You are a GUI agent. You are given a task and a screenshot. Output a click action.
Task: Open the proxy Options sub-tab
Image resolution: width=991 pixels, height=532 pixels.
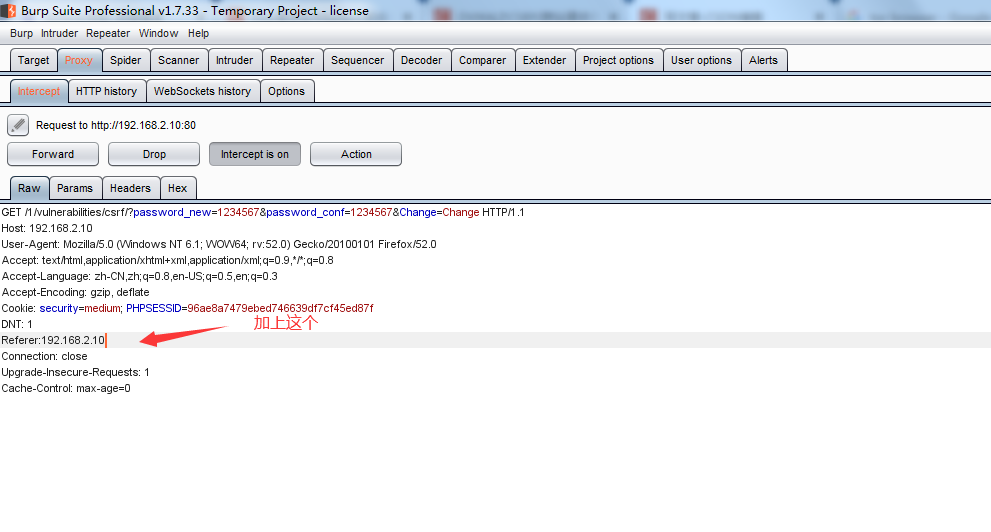tap(286, 91)
